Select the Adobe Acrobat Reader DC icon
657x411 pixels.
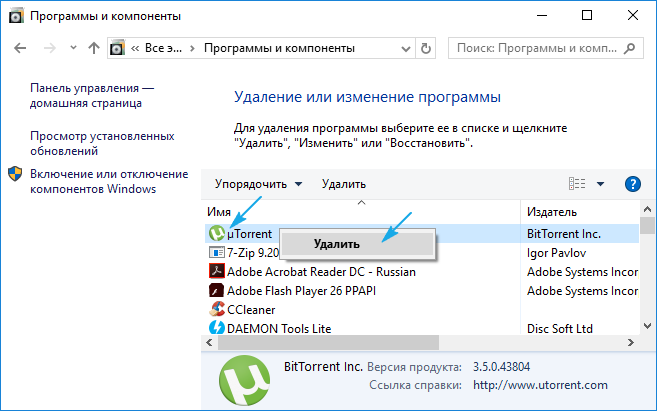[216, 271]
